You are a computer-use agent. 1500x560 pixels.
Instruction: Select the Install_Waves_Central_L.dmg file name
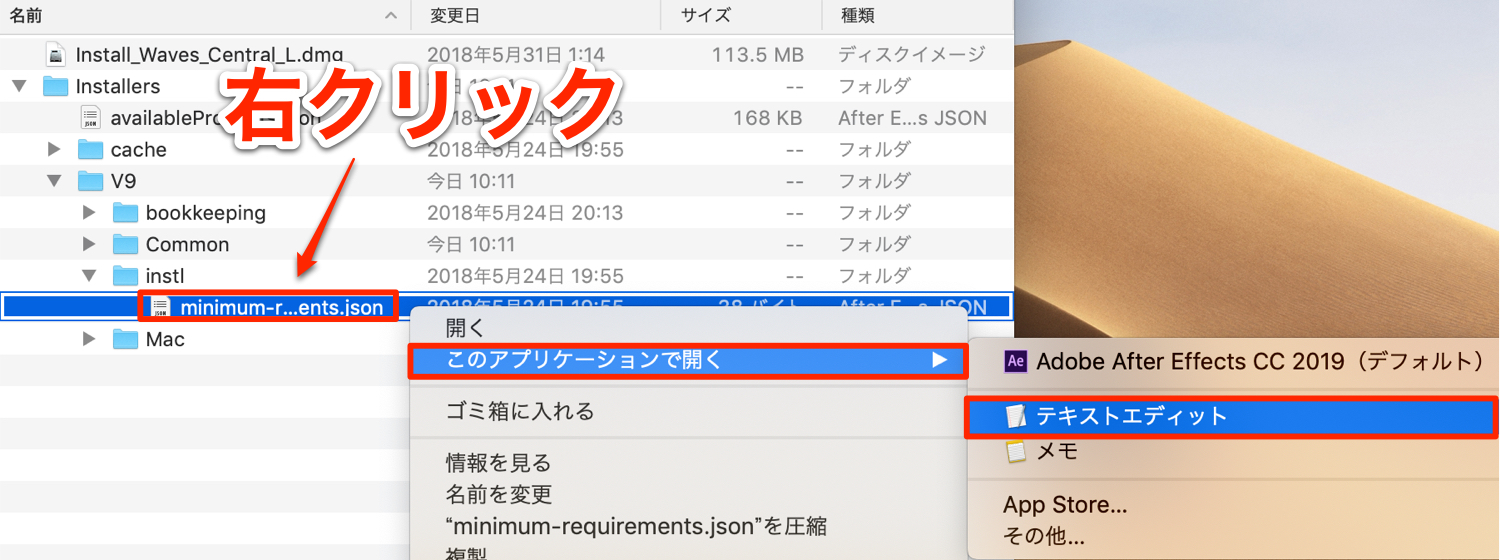210,54
